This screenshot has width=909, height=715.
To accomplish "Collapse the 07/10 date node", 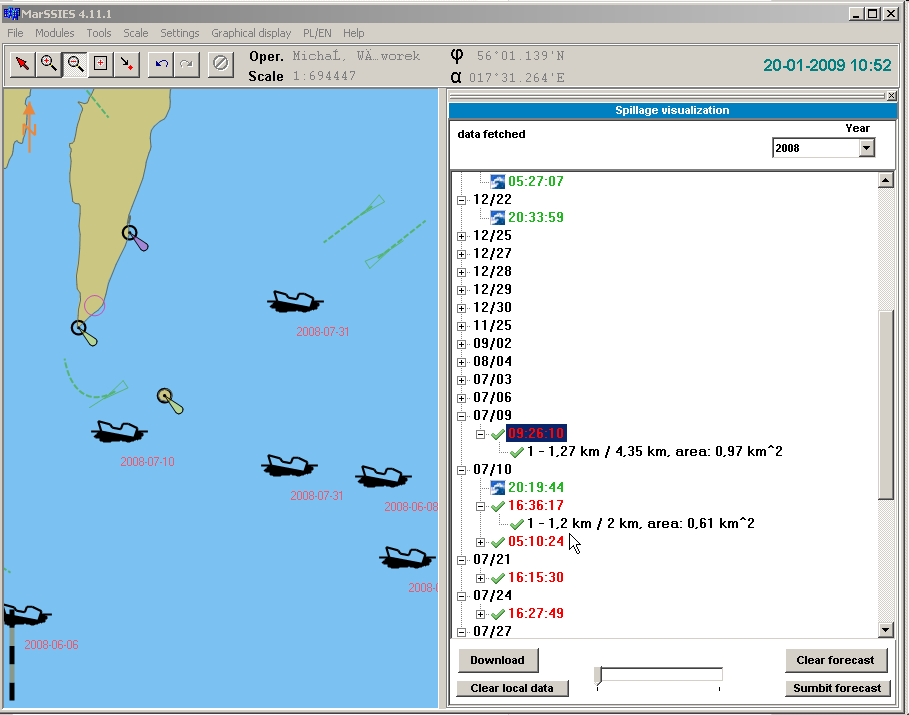I will [x=461, y=470].
